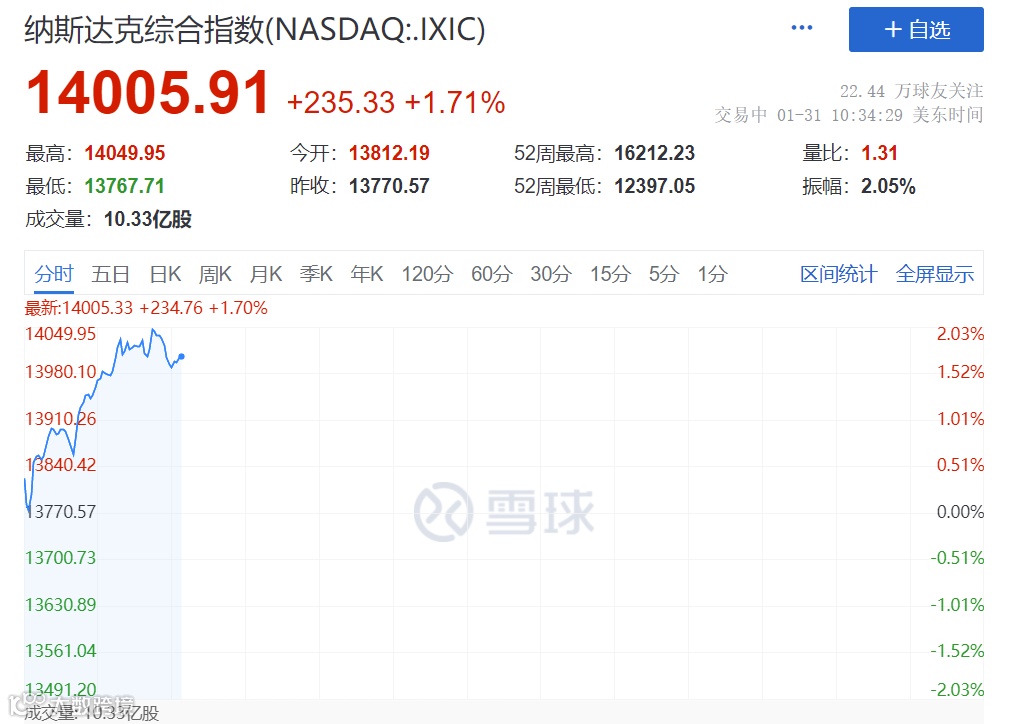Select the 周K chart tab
The height and width of the screenshot is (724, 1034).
(215, 274)
